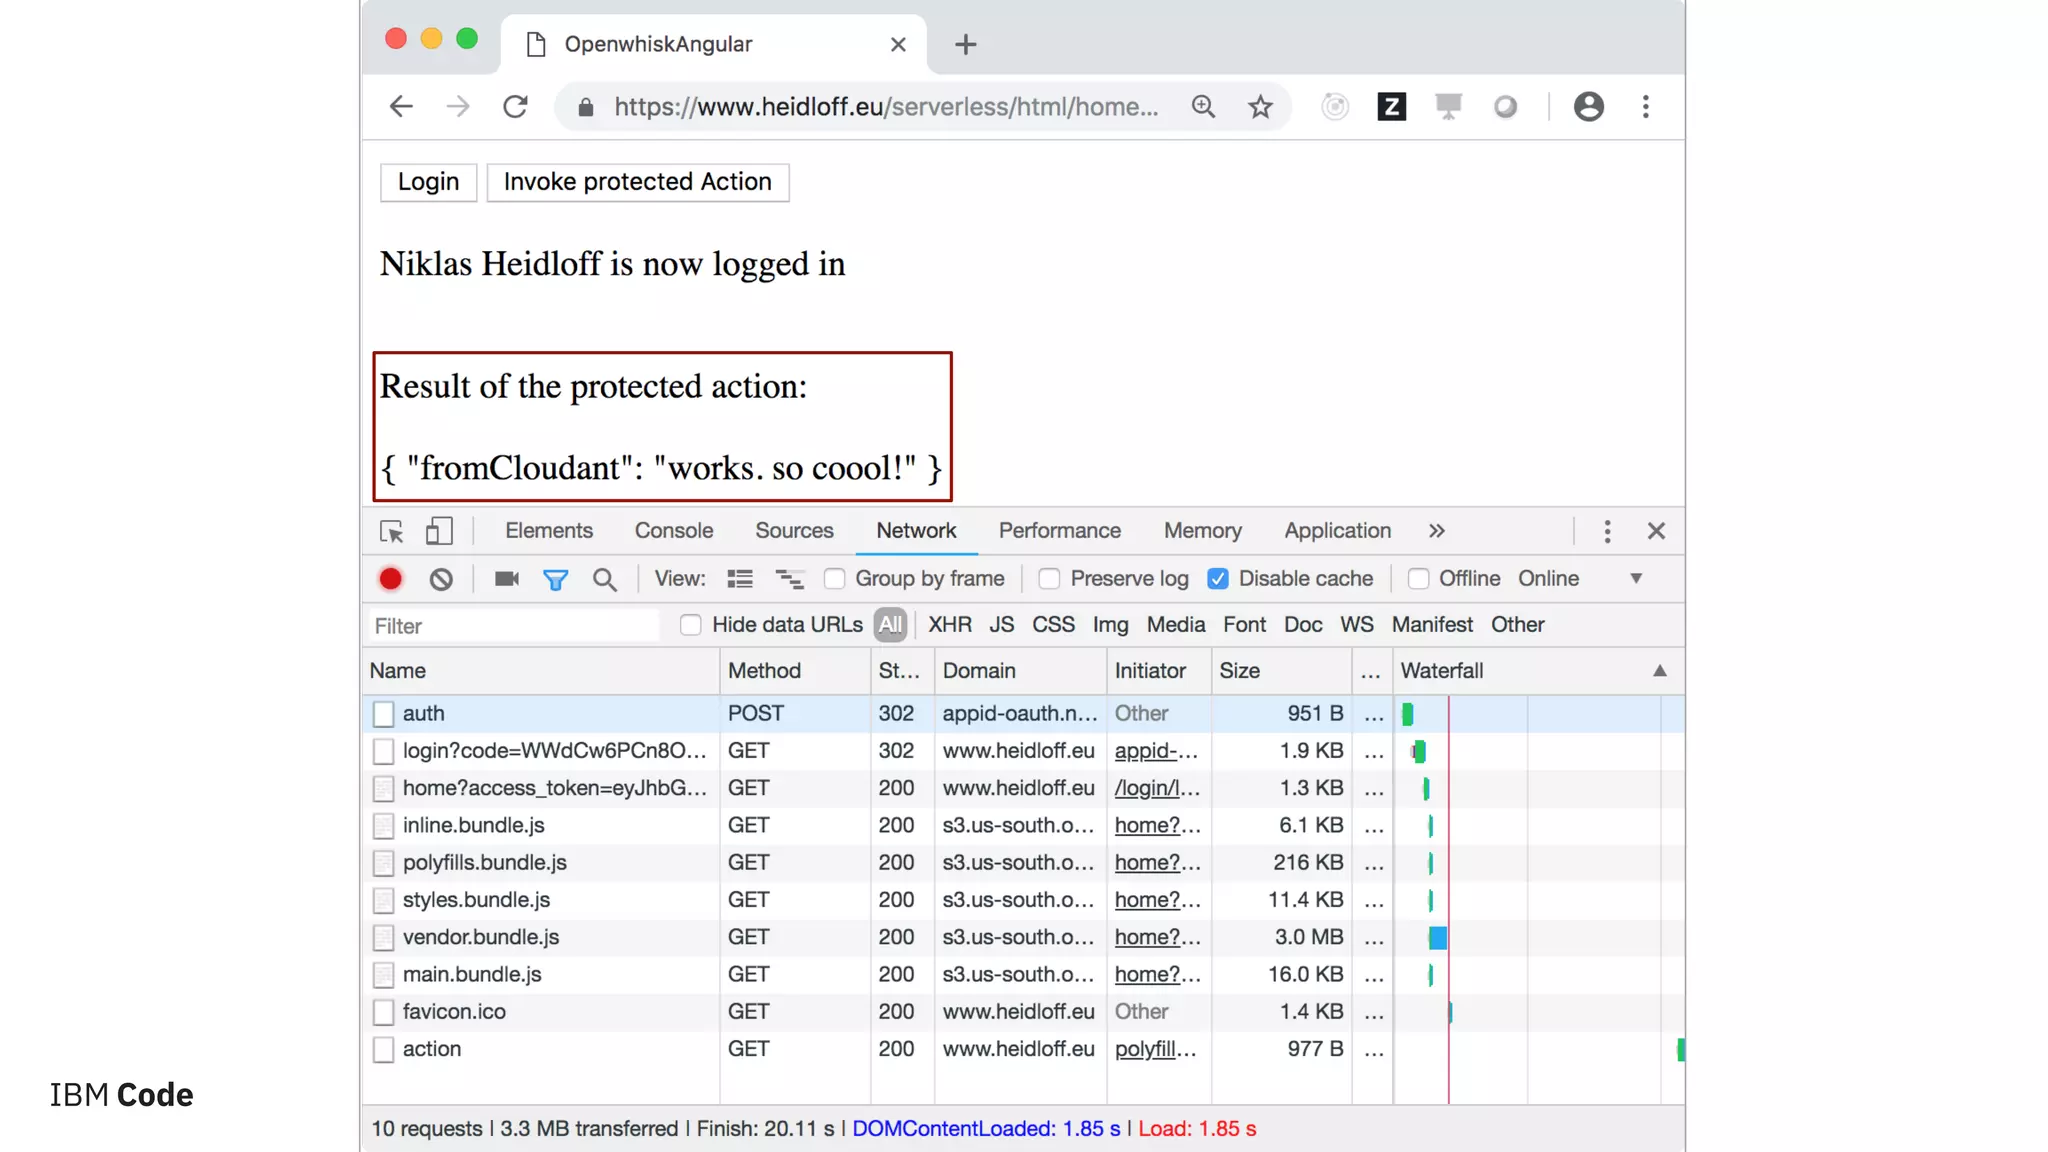Switch to the Console tab
Viewport: 2048px width, 1152px height.
coord(673,531)
